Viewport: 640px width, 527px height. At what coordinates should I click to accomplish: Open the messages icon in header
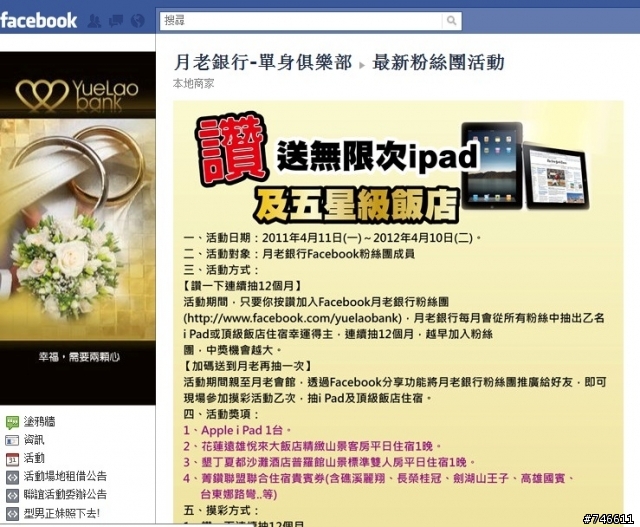point(116,21)
